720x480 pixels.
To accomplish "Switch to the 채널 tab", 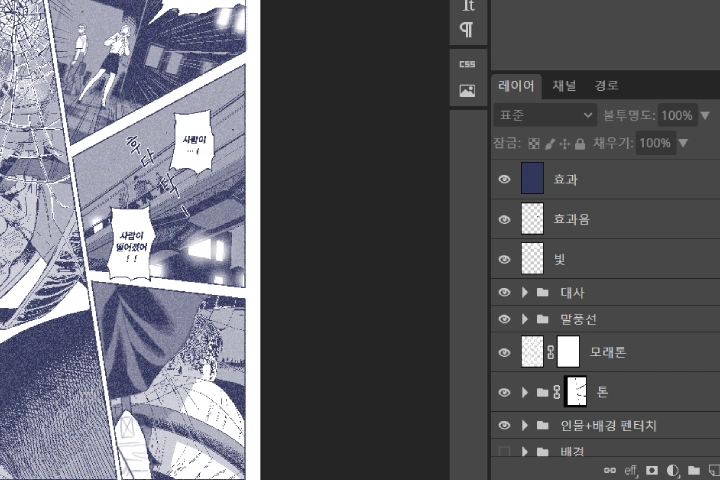I will pyautogui.click(x=564, y=85).
